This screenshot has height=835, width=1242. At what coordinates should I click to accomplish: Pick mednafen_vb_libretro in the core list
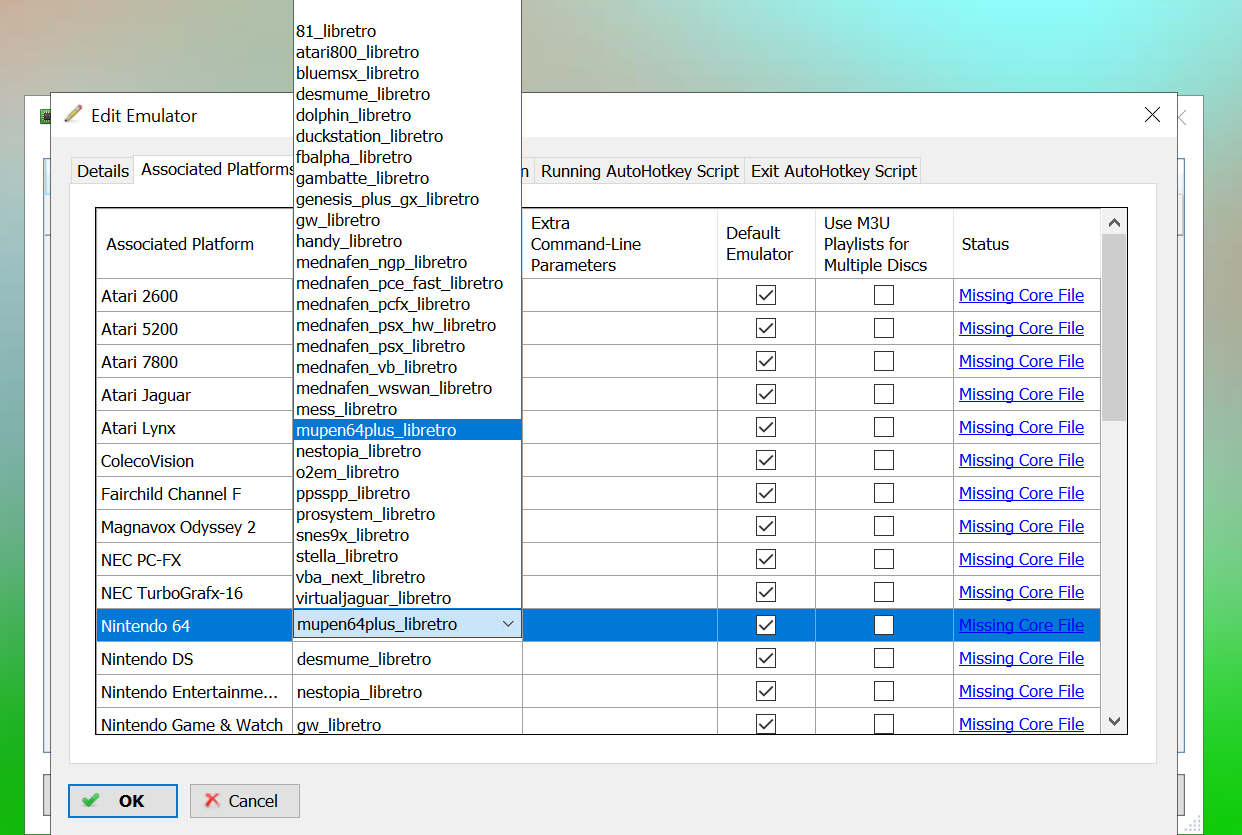pyautogui.click(x=407, y=367)
